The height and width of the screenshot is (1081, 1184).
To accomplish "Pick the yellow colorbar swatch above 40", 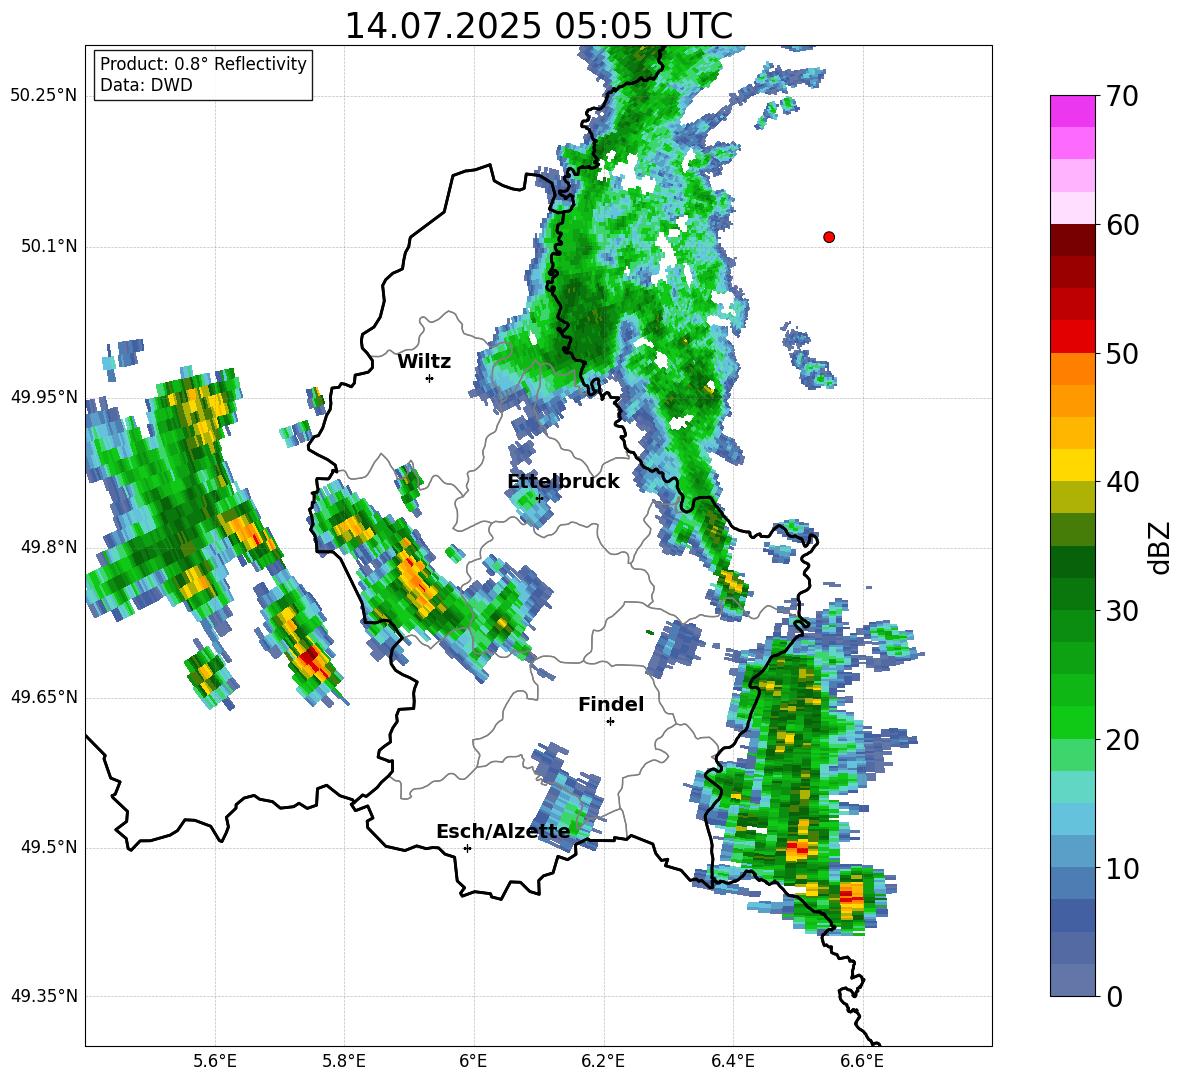I will [1072, 465].
